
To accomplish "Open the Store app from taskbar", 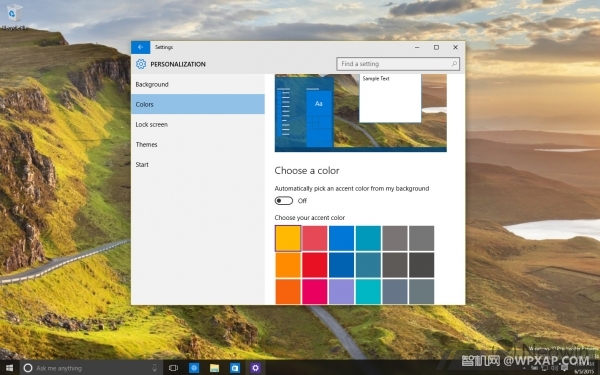I will [235, 368].
